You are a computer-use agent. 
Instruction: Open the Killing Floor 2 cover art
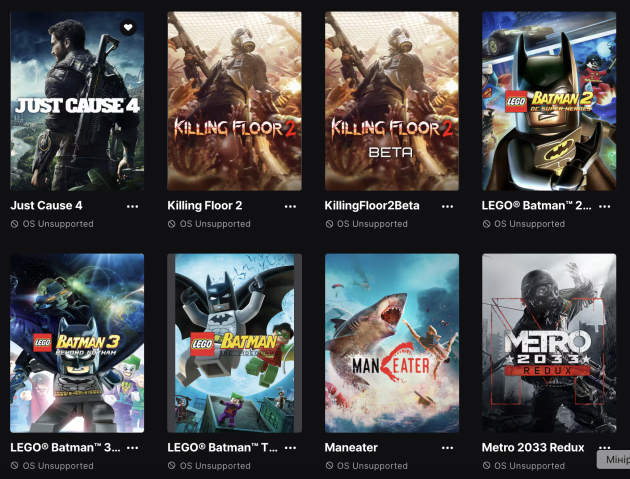pos(234,101)
